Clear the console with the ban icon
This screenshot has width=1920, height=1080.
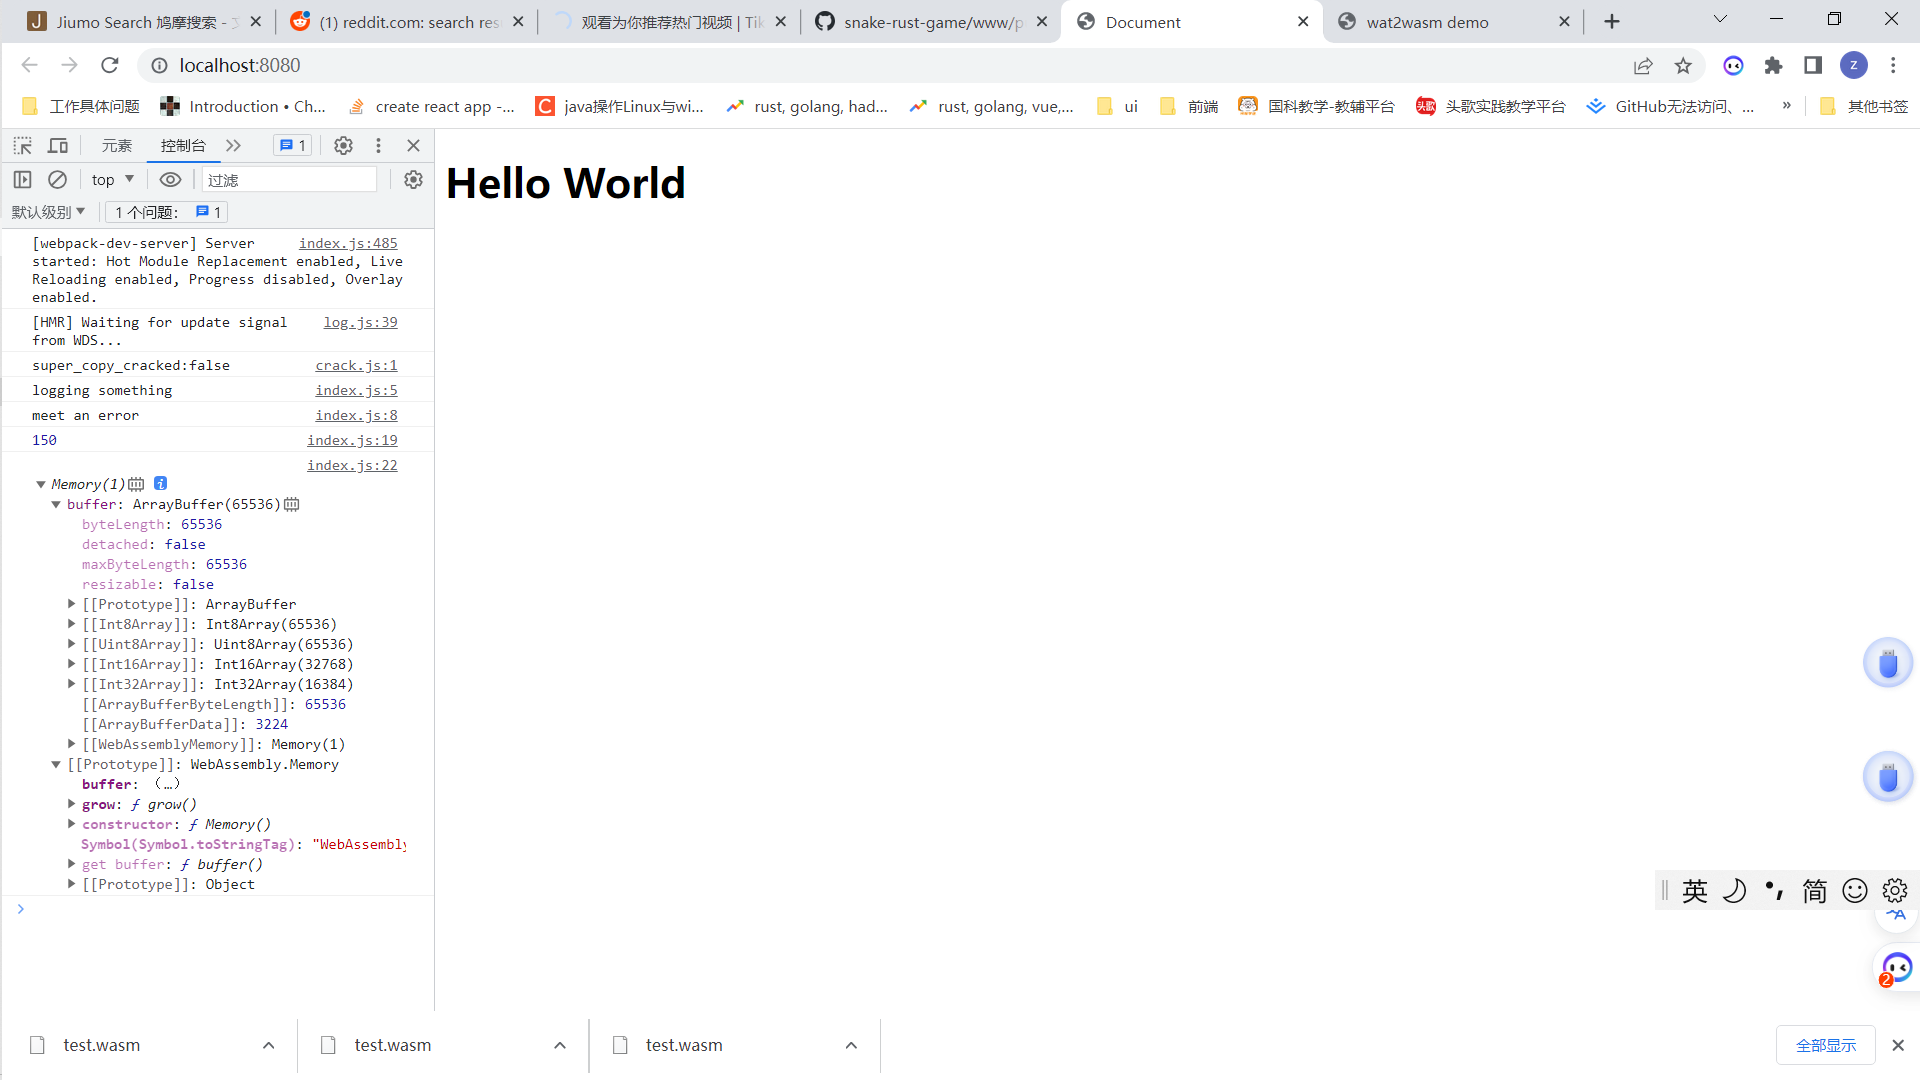[58, 180]
